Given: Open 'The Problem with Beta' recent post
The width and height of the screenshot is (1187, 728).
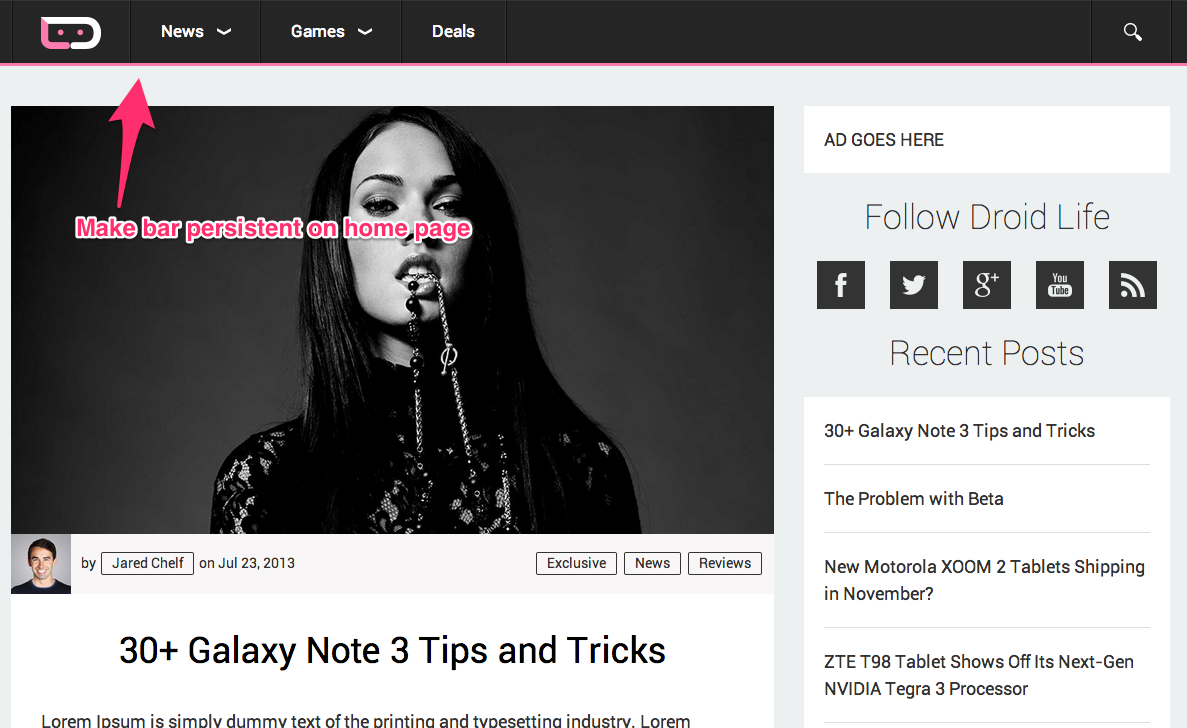Looking at the screenshot, I should 914,499.
